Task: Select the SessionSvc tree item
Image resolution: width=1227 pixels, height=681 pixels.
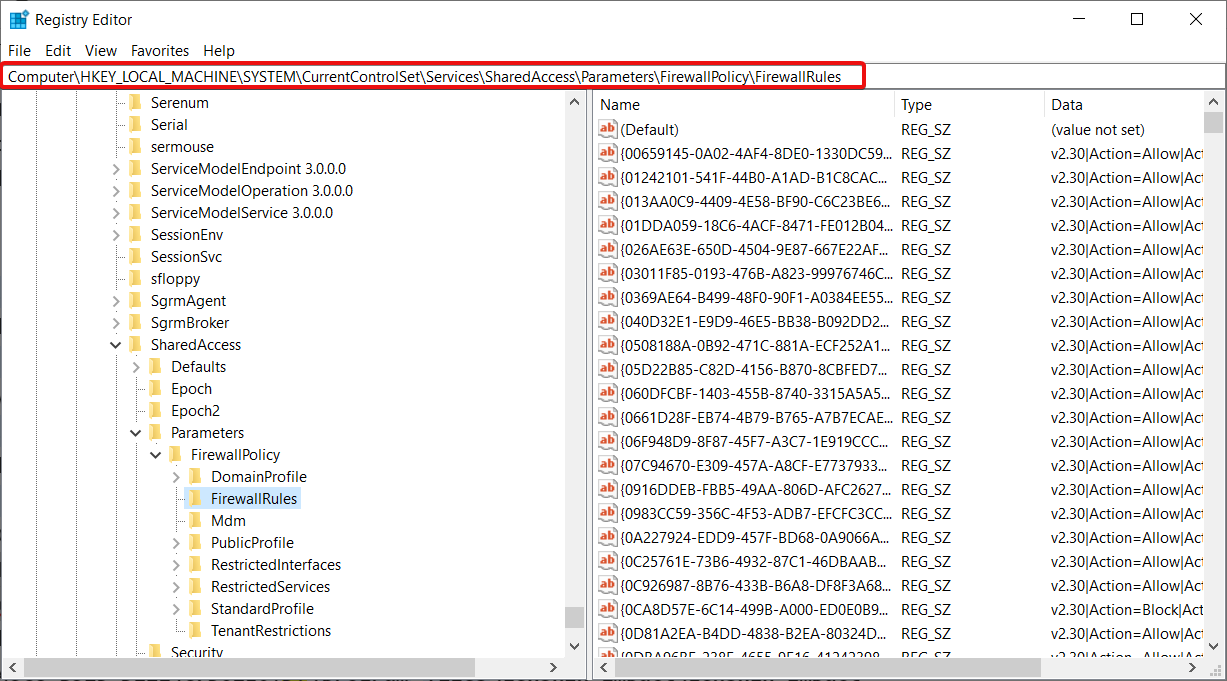Action: point(186,257)
